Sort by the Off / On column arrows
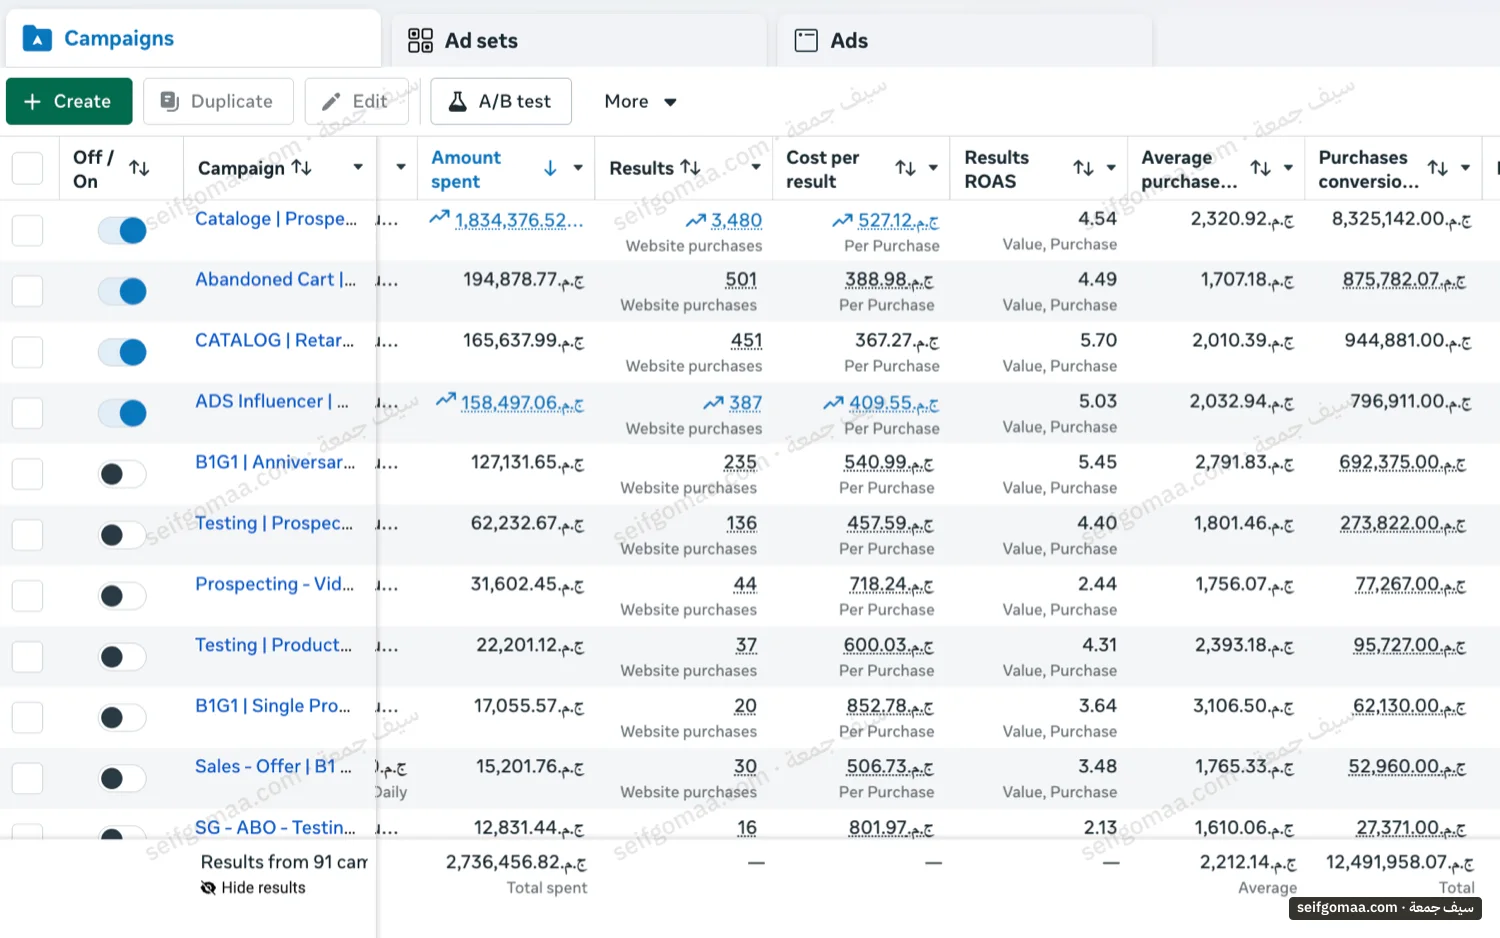 139,168
